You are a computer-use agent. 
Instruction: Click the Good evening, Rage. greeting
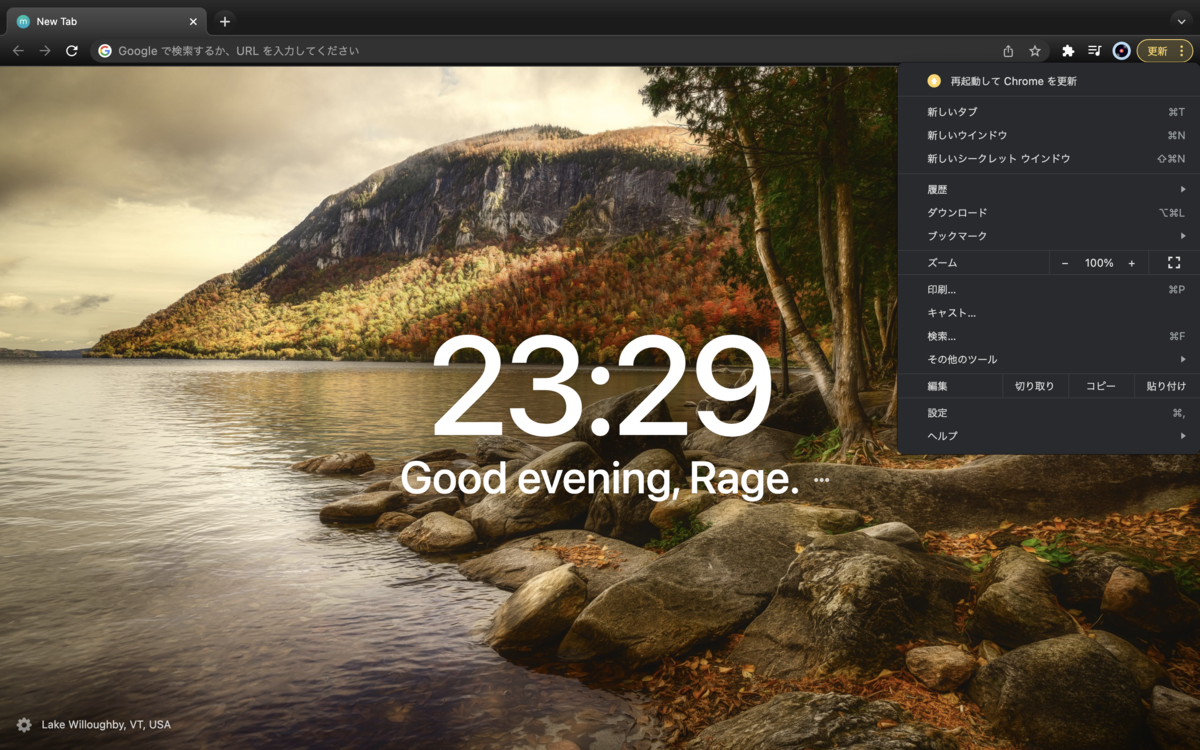(600, 479)
